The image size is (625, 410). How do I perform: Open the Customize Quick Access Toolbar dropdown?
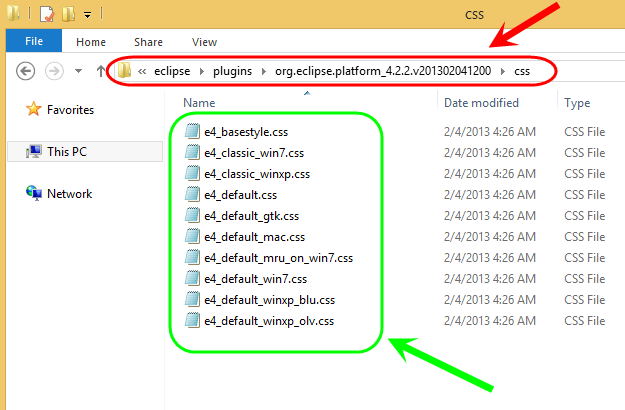(x=87, y=15)
